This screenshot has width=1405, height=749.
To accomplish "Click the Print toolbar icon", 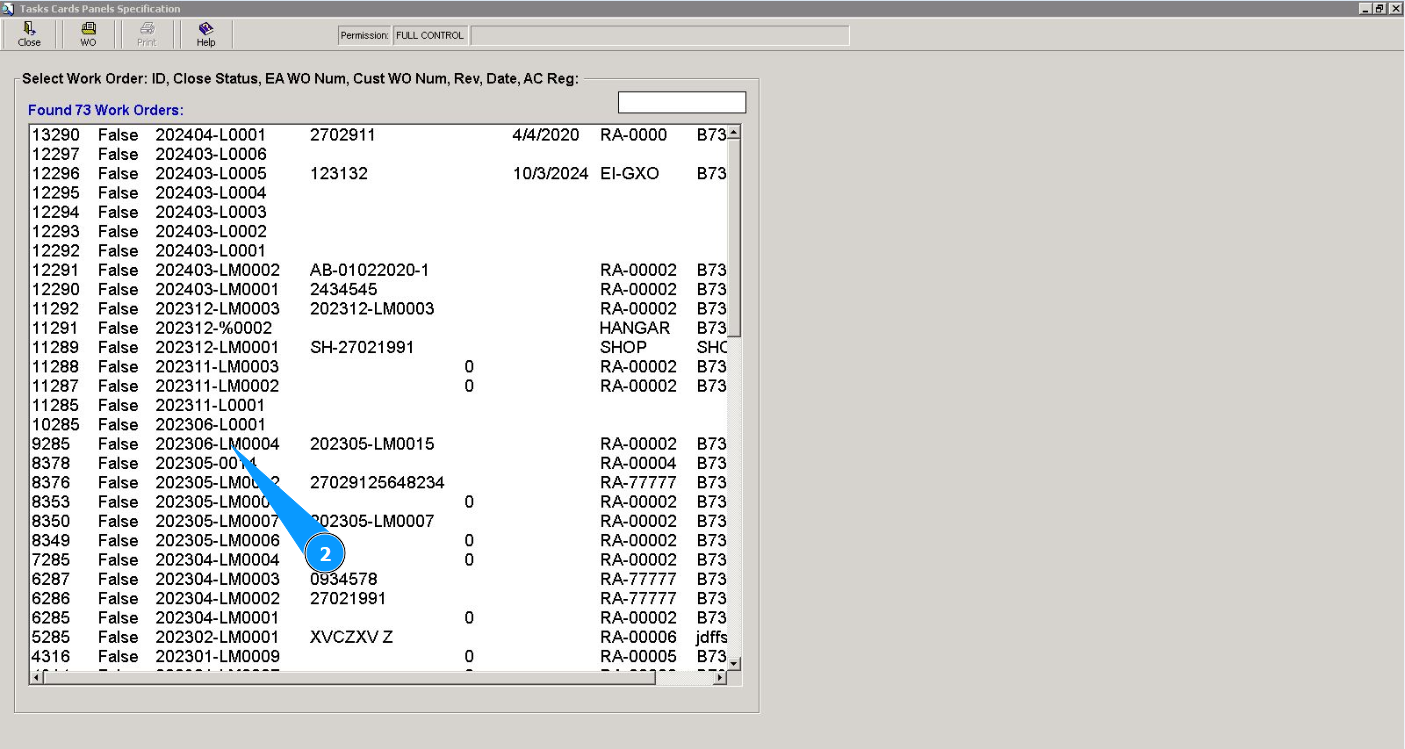I will point(147,35).
